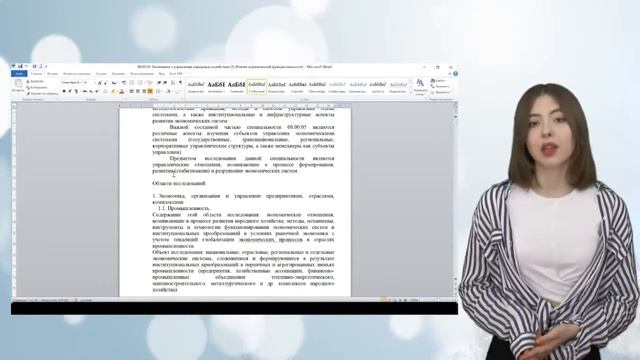Screen dimensions: 640x360
Task: Toggle italic formatting
Action: (x=70, y=91)
